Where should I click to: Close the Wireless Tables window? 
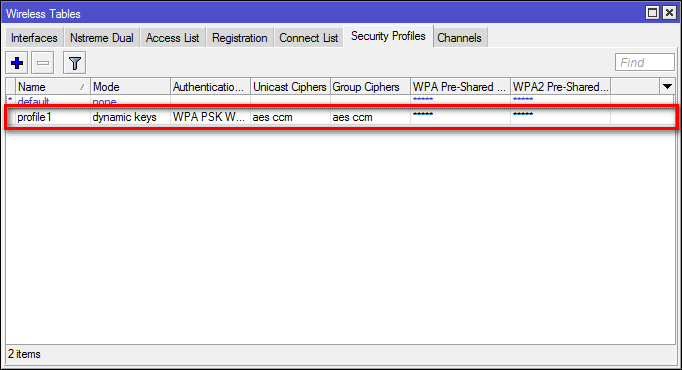(x=669, y=13)
